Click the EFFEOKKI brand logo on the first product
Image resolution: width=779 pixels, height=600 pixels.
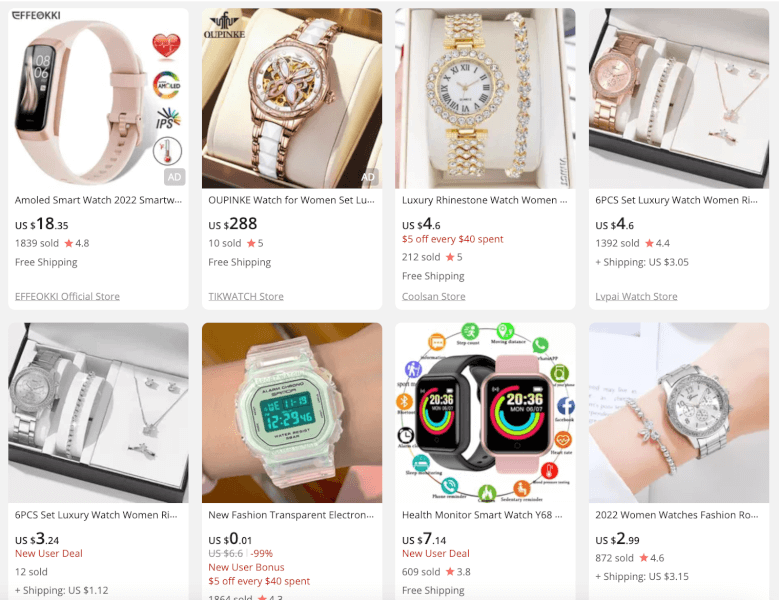click(36, 15)
